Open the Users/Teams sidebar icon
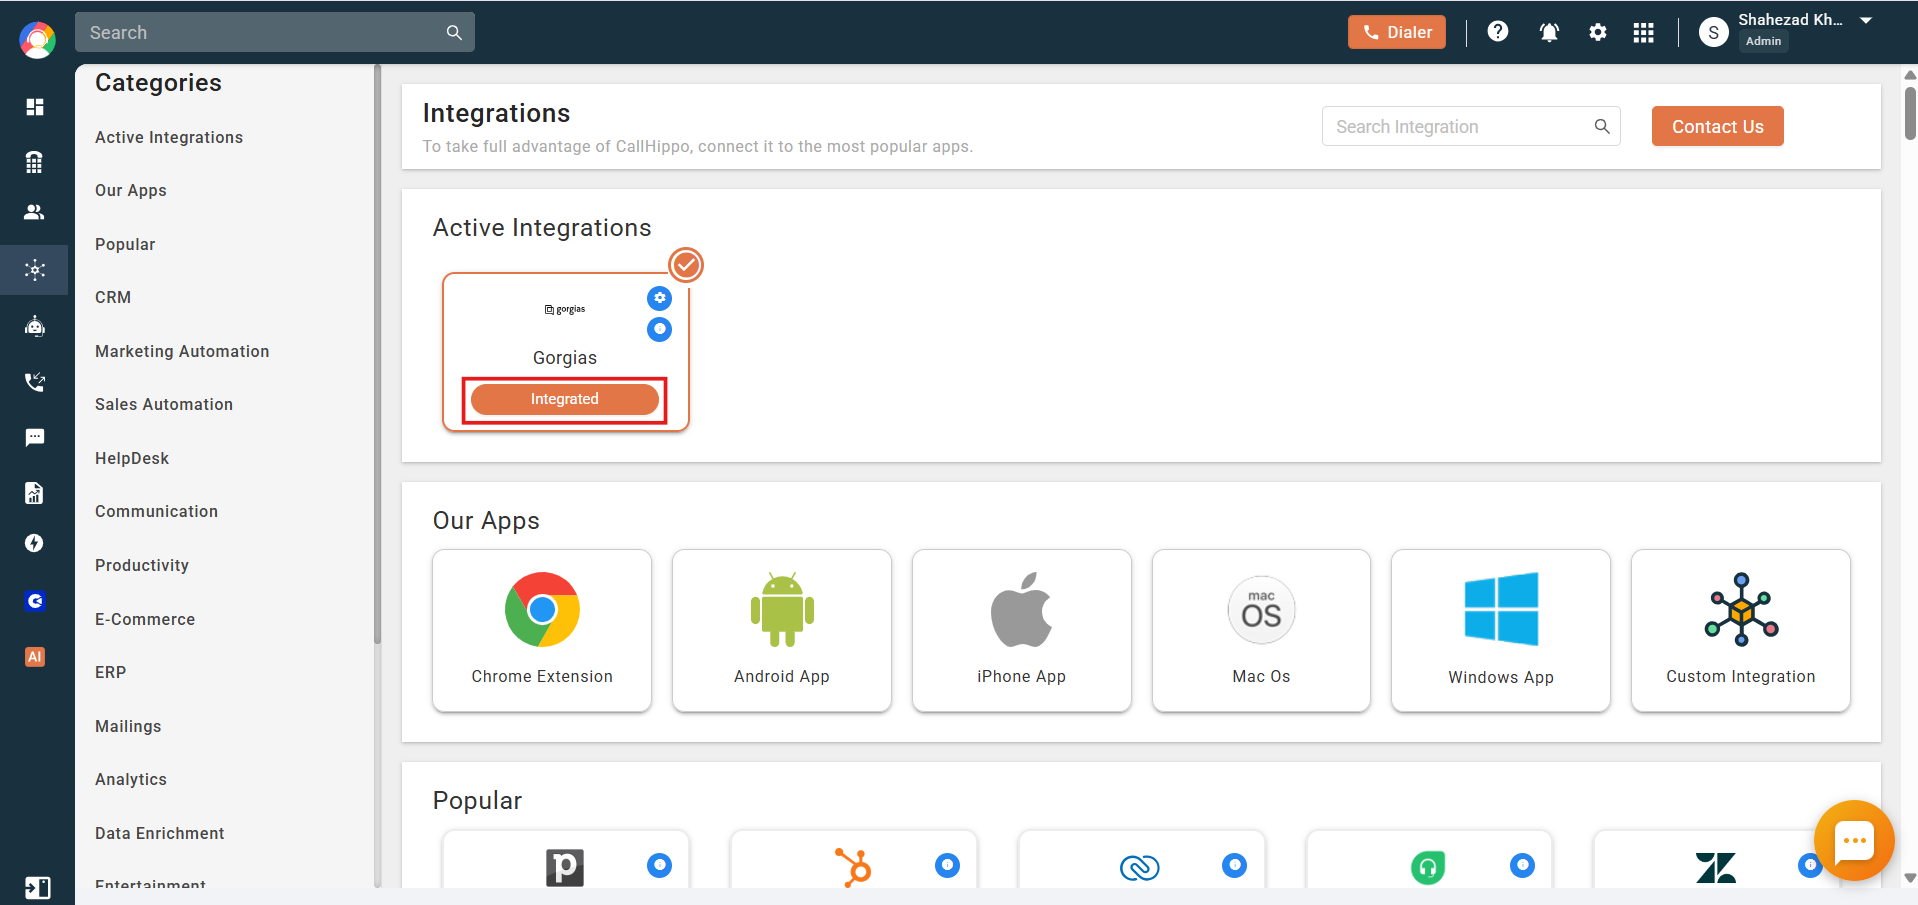 pyautogui.click(x=34, y=212)
